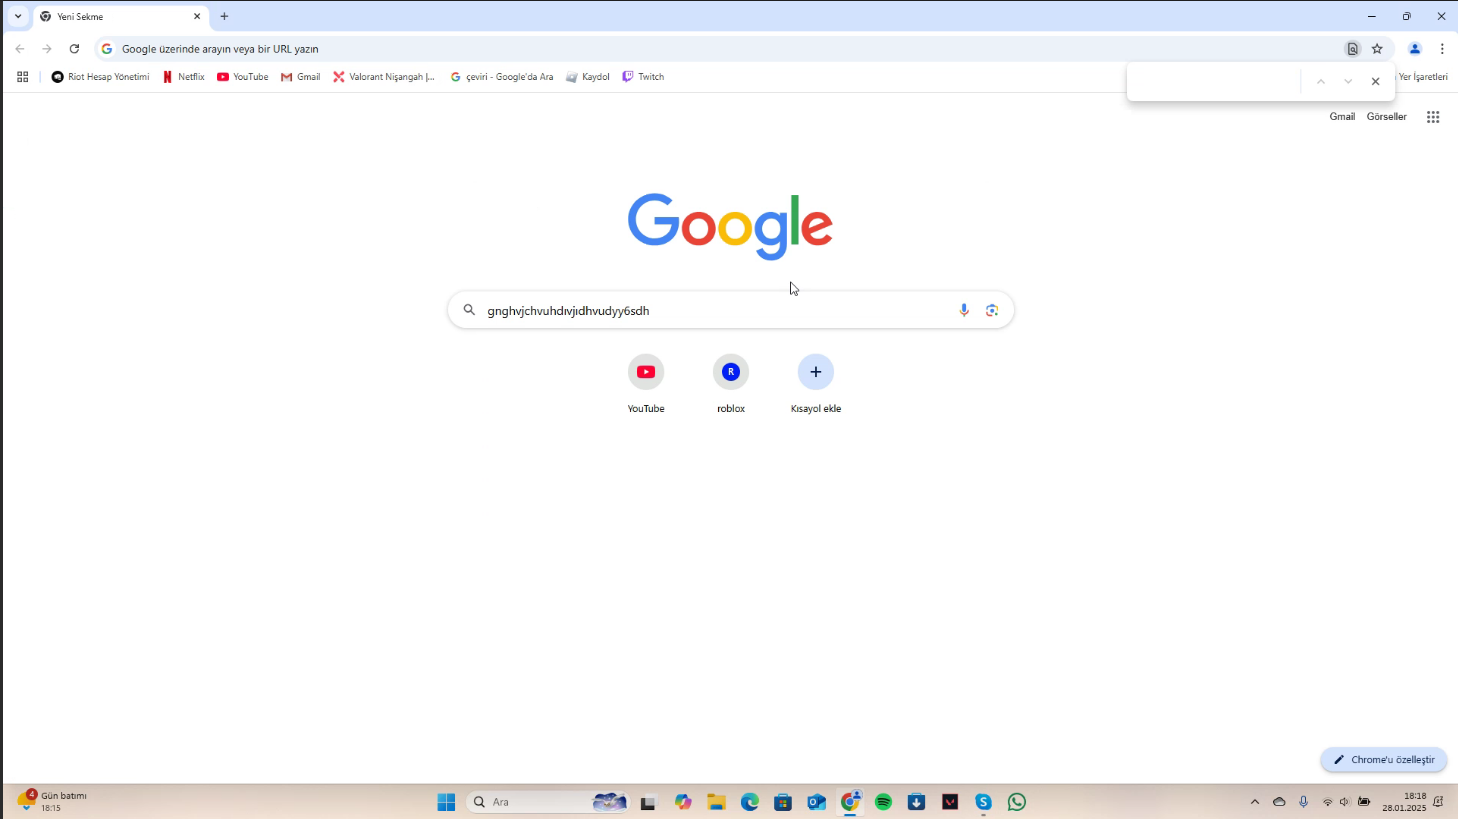Click the microphone tray icon
Viewport: 1458px width, 819px height.
[1303, 802]
